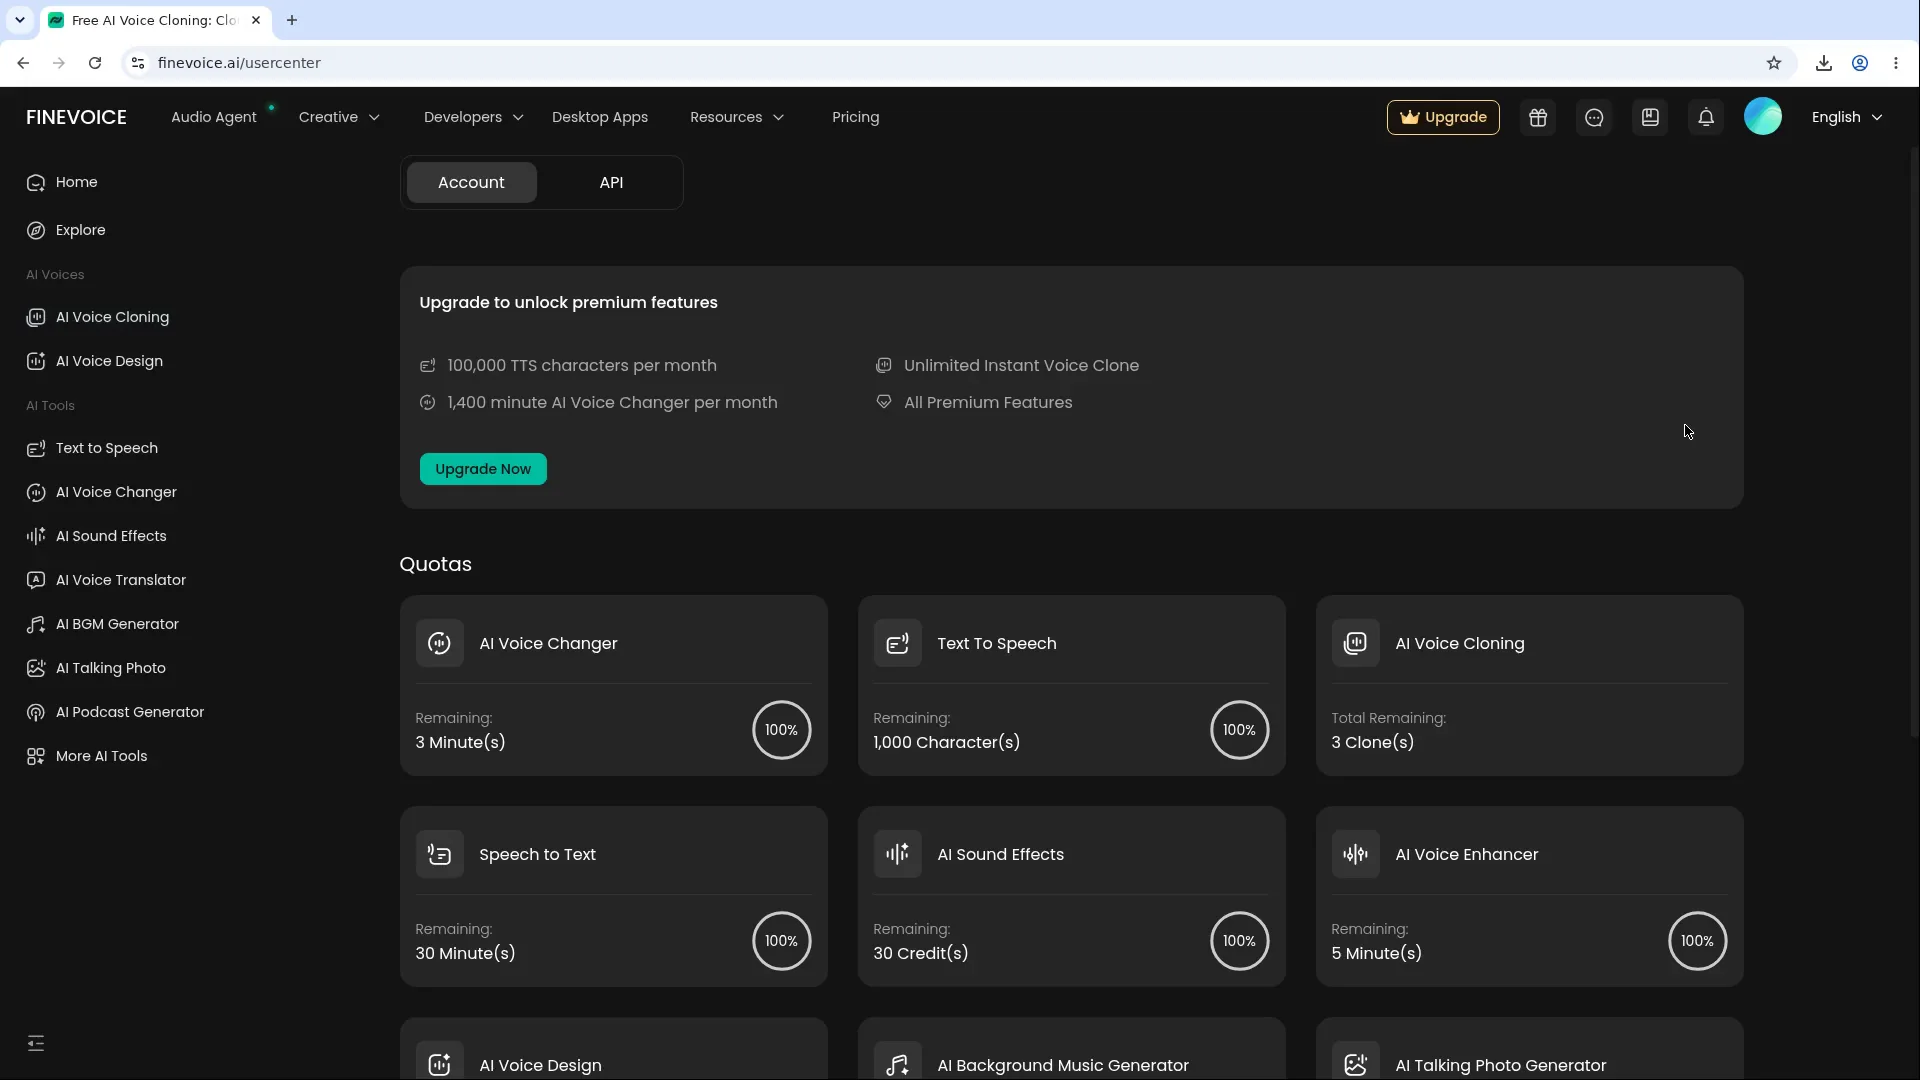This screenshot has width=1920, height=1080.
Task: Open the gift rewards icon
Action: coord(1538,117)
